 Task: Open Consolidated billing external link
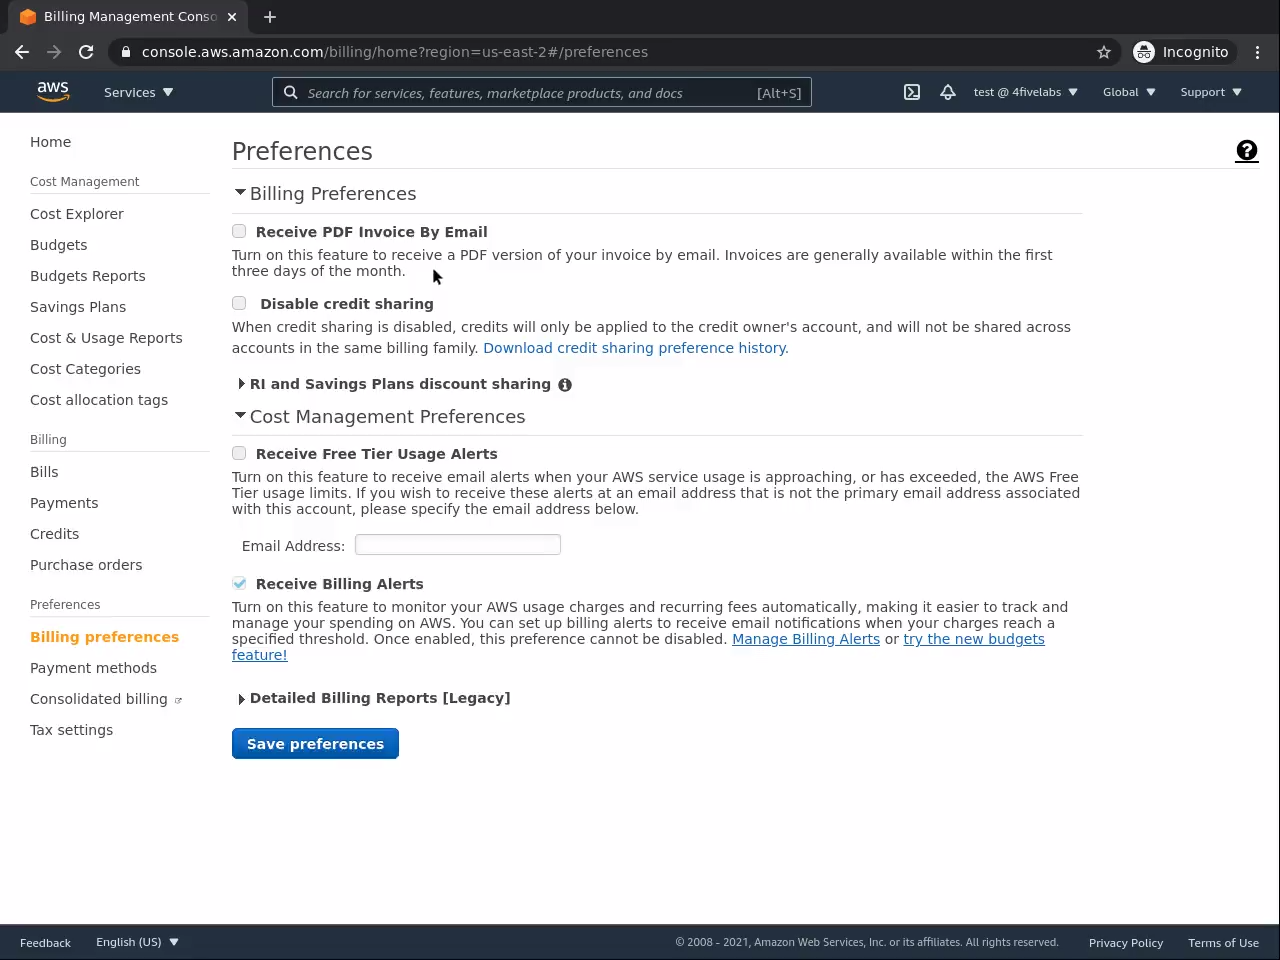pos(106,699)
